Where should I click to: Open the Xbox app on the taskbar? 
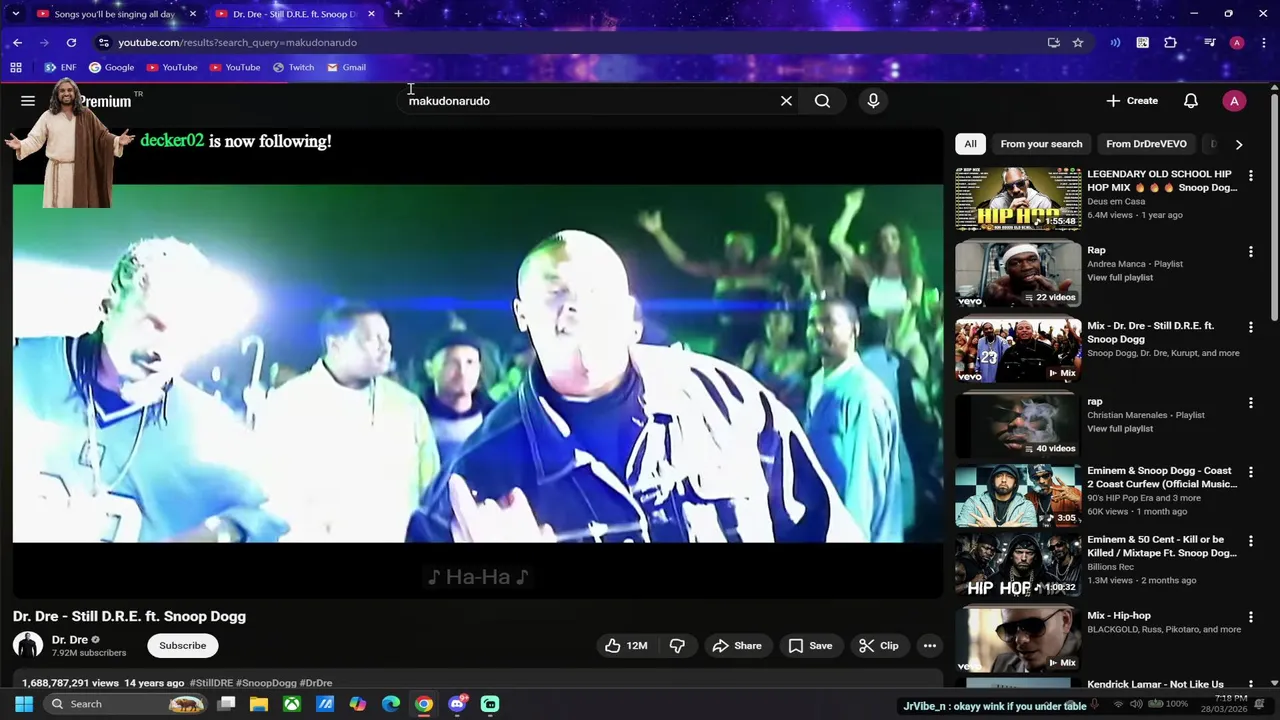pos(292,704)
